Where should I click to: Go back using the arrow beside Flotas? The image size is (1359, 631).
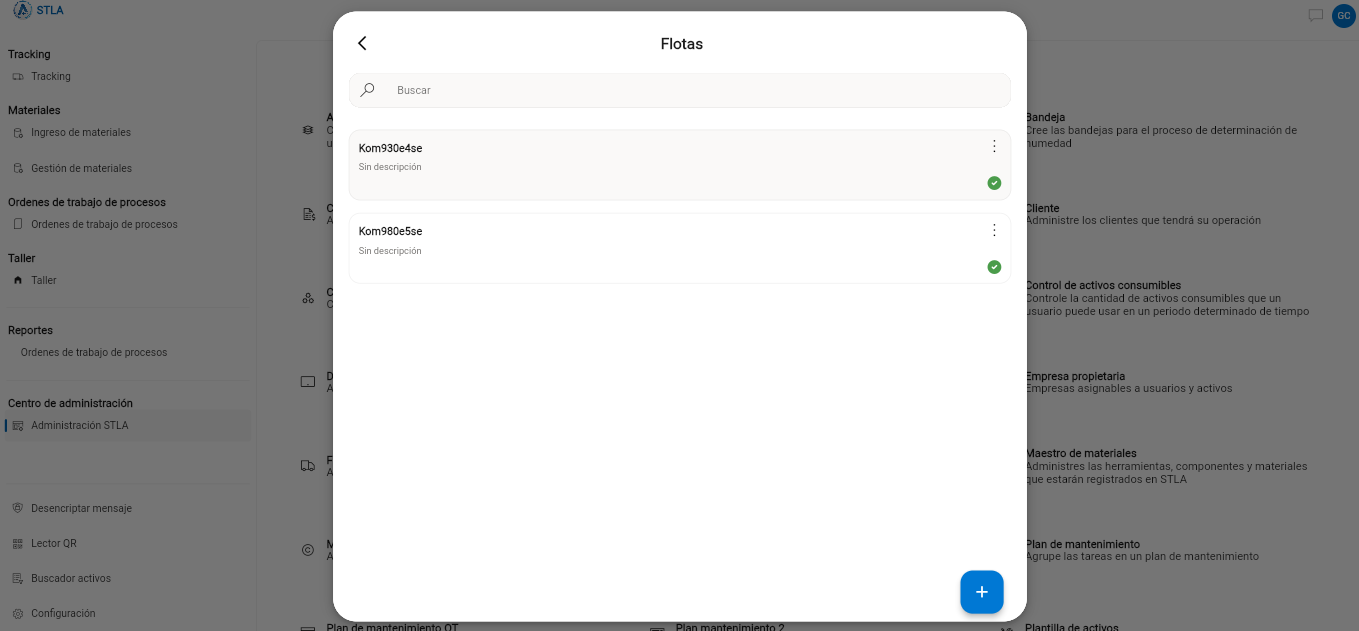click(x=362, y=43)
